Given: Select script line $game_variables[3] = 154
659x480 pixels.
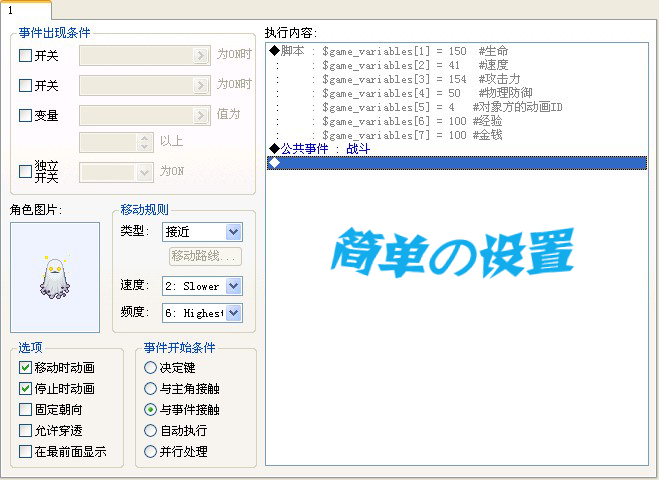Looking at the screenshot, I should click(x=457, y=79).
